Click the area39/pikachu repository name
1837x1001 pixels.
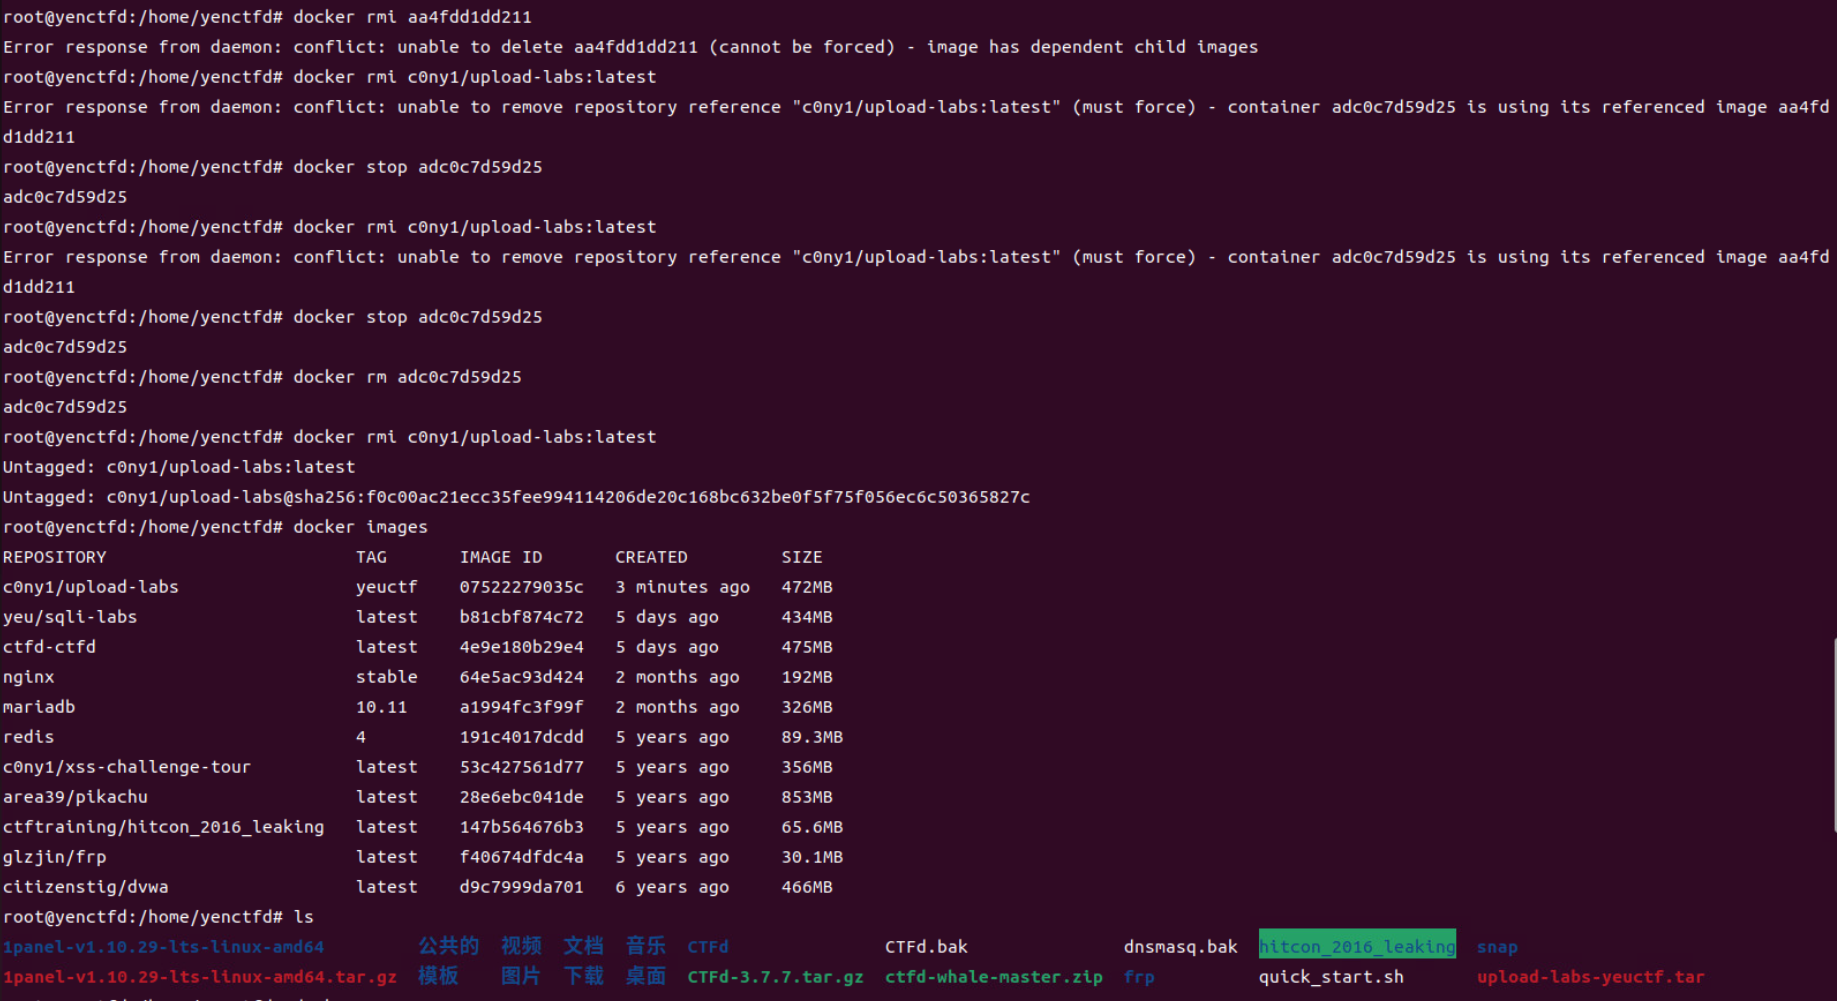click(x=75, y=797)
